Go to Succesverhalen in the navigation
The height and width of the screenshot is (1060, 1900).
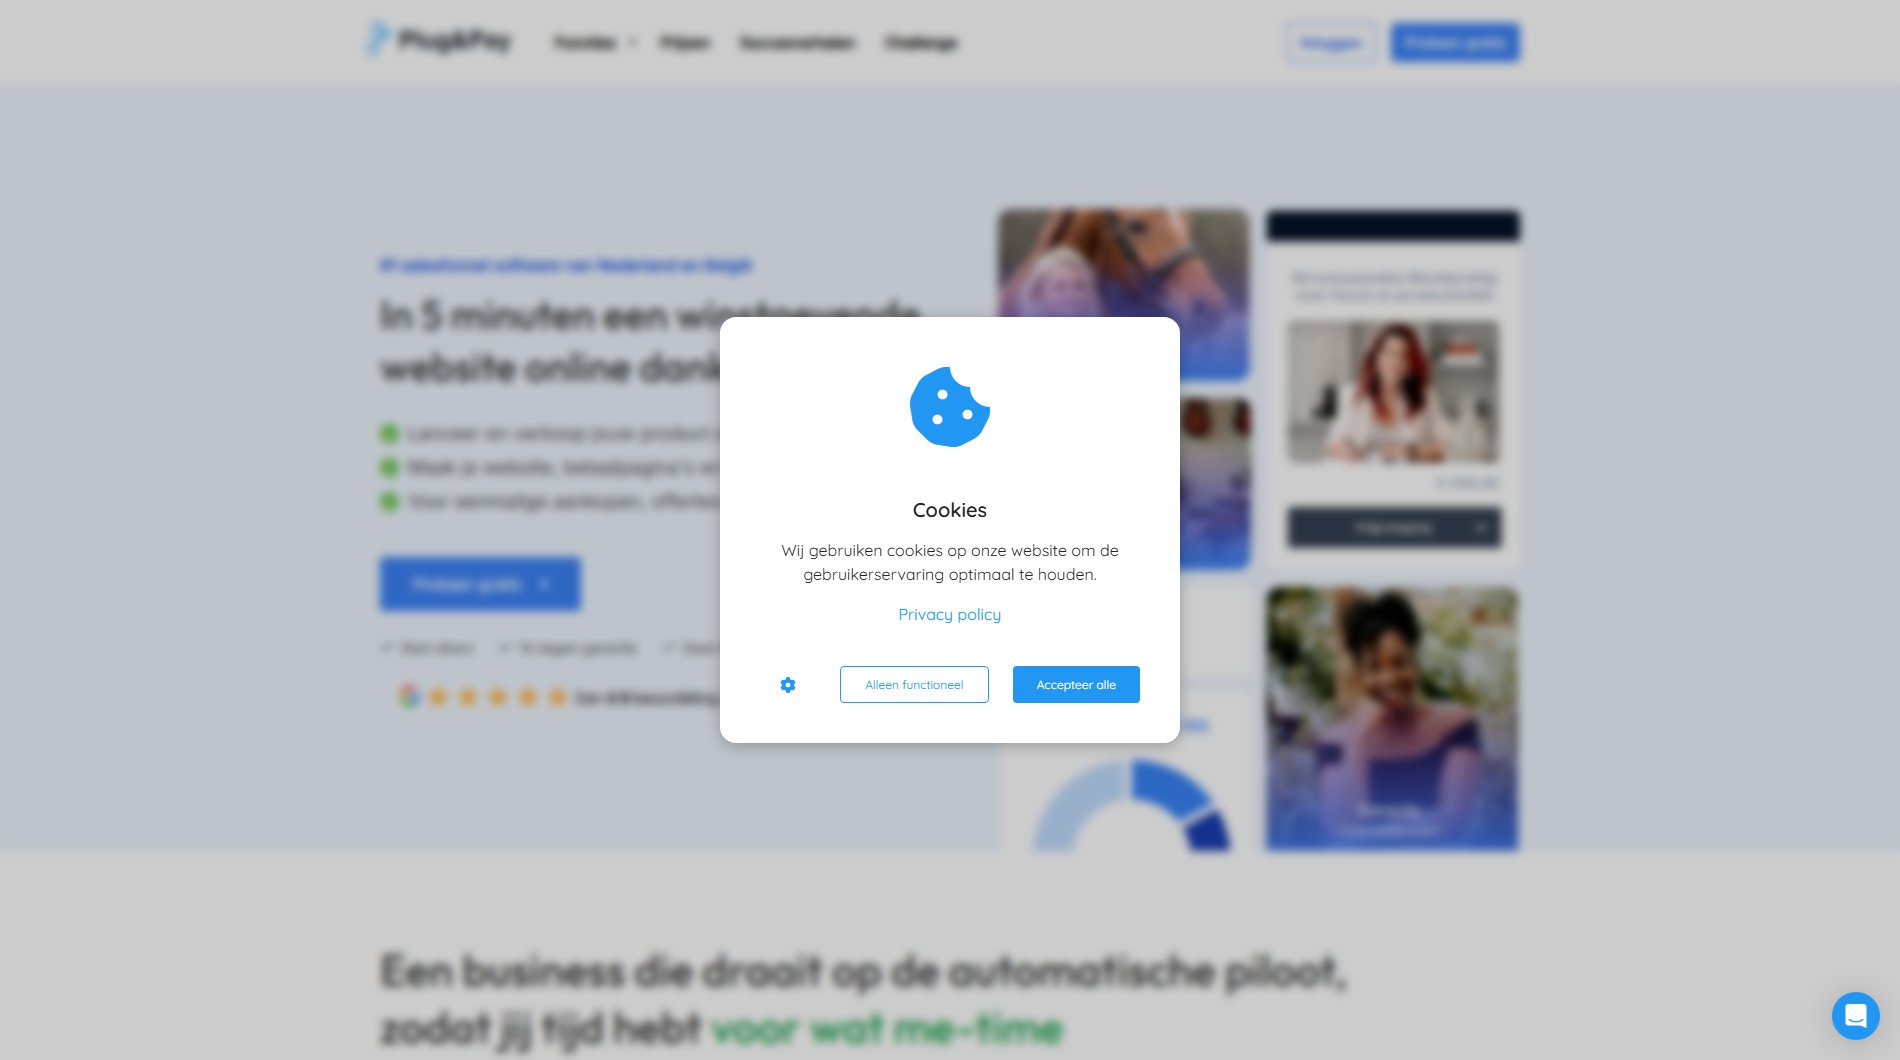(x=797, y=42)
